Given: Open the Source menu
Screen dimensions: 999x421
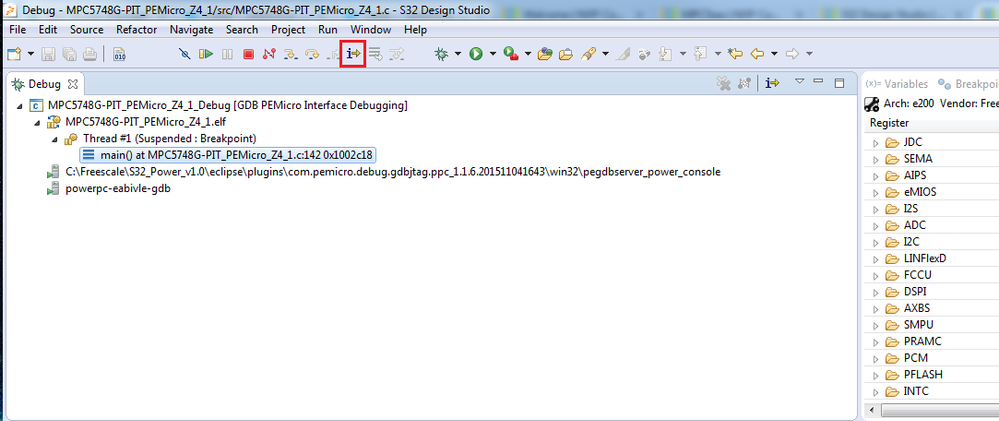Looking at the screenshot, I should tap(87, 29).
